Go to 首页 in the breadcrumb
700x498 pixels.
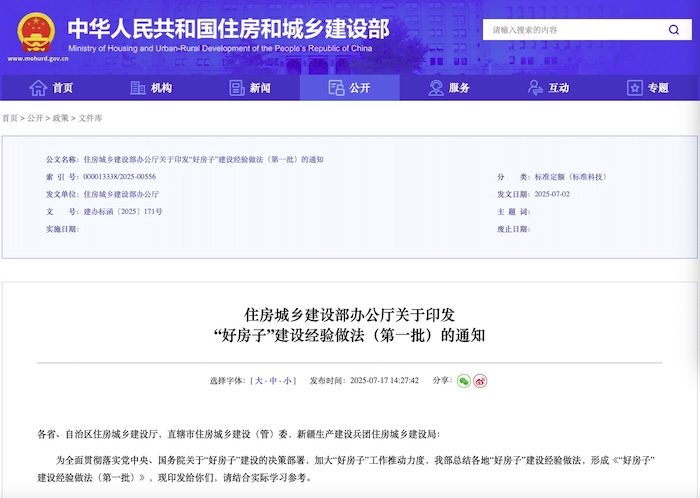(10, 118)
